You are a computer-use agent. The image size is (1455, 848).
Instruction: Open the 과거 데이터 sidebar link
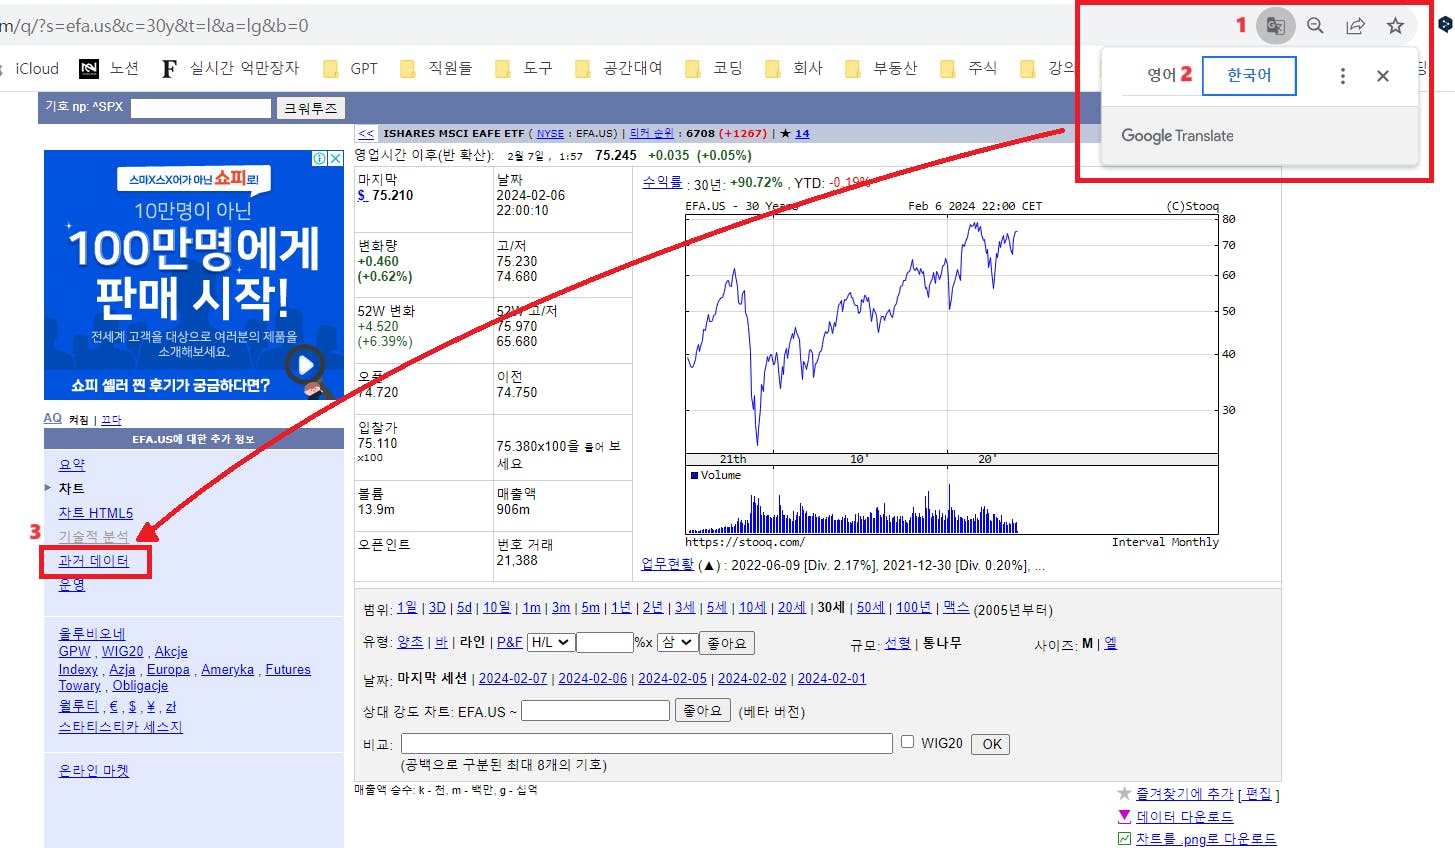[x=94, y=561]
